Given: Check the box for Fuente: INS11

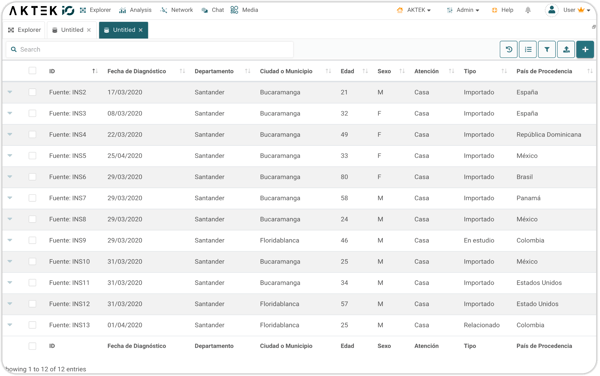Looking at the screenshot, I should (32, 283).
